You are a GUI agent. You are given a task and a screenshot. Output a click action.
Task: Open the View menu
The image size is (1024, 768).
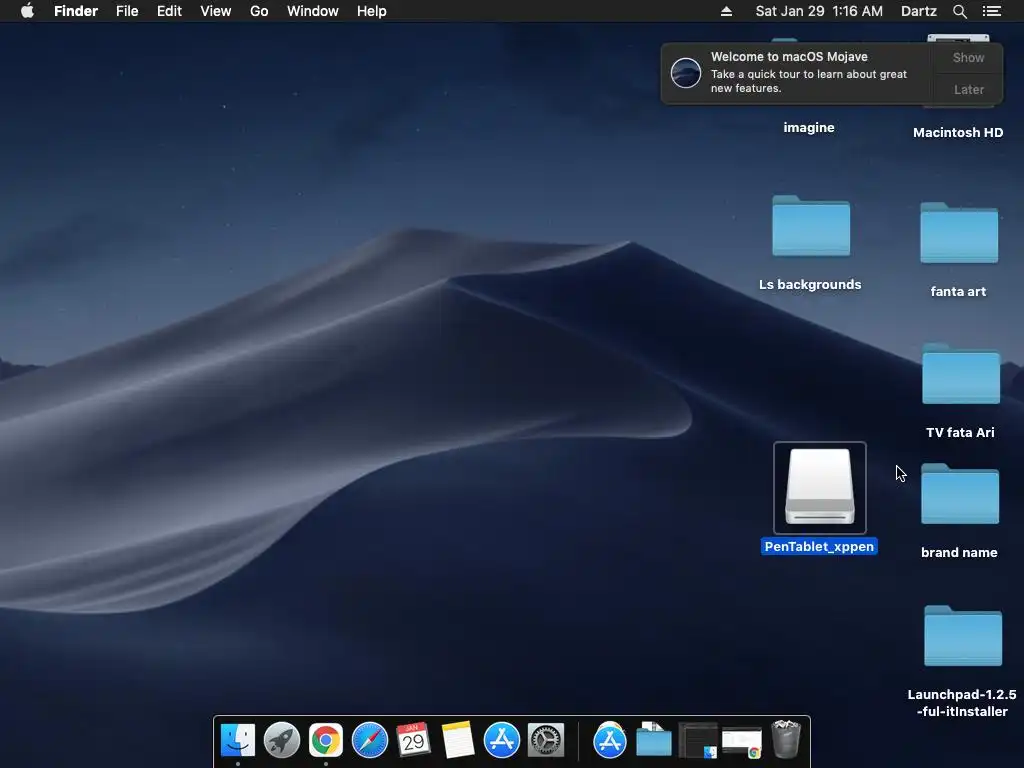pyautogui.click(x=216, y=11)
